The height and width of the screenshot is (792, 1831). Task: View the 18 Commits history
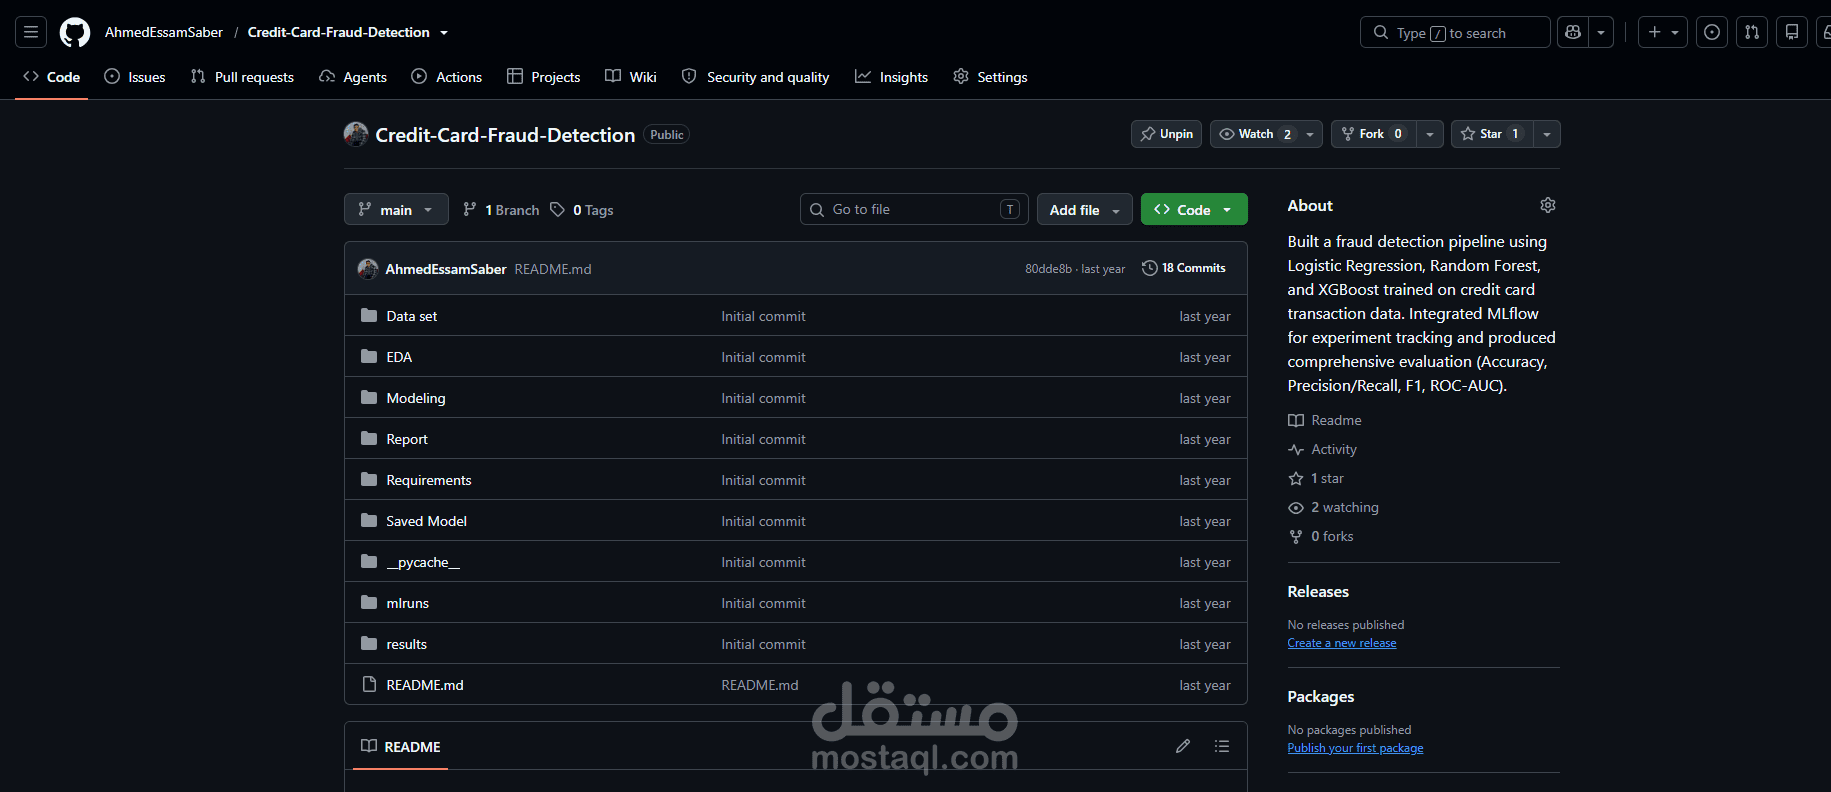pos(1184,268)
